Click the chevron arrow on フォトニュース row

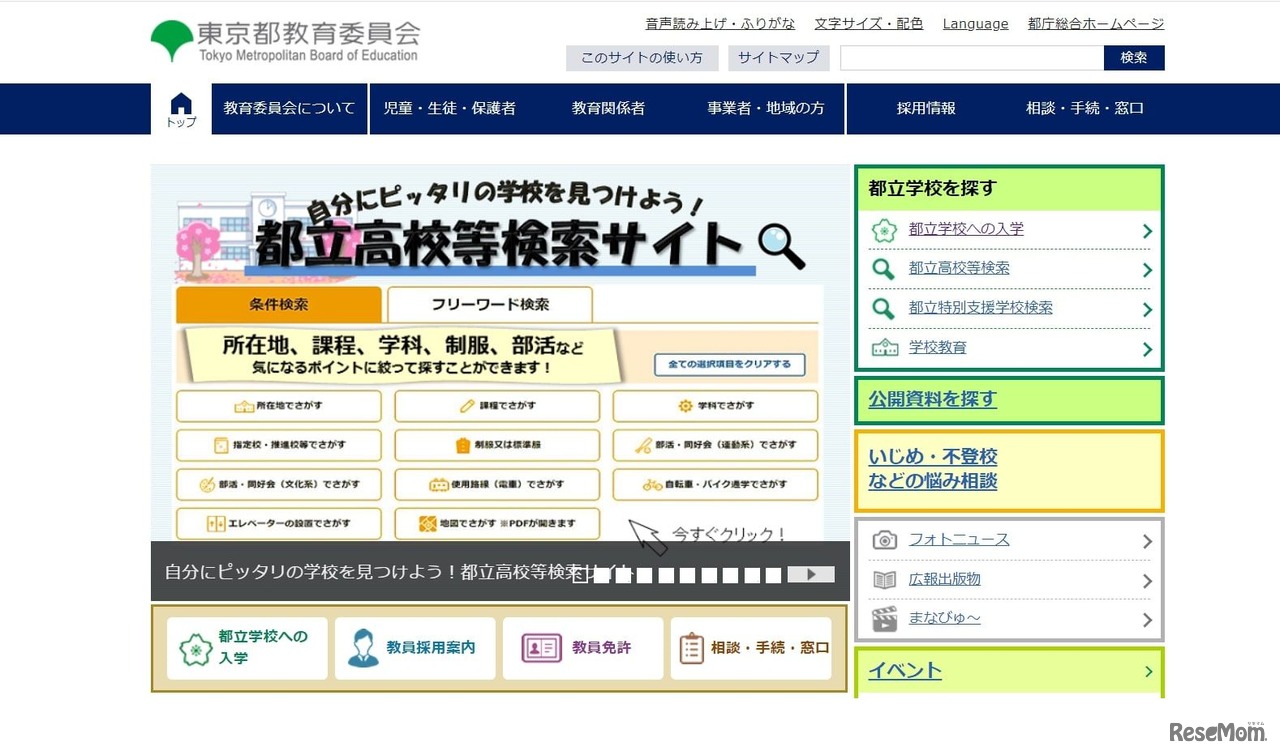click(x=1147, y=542)
